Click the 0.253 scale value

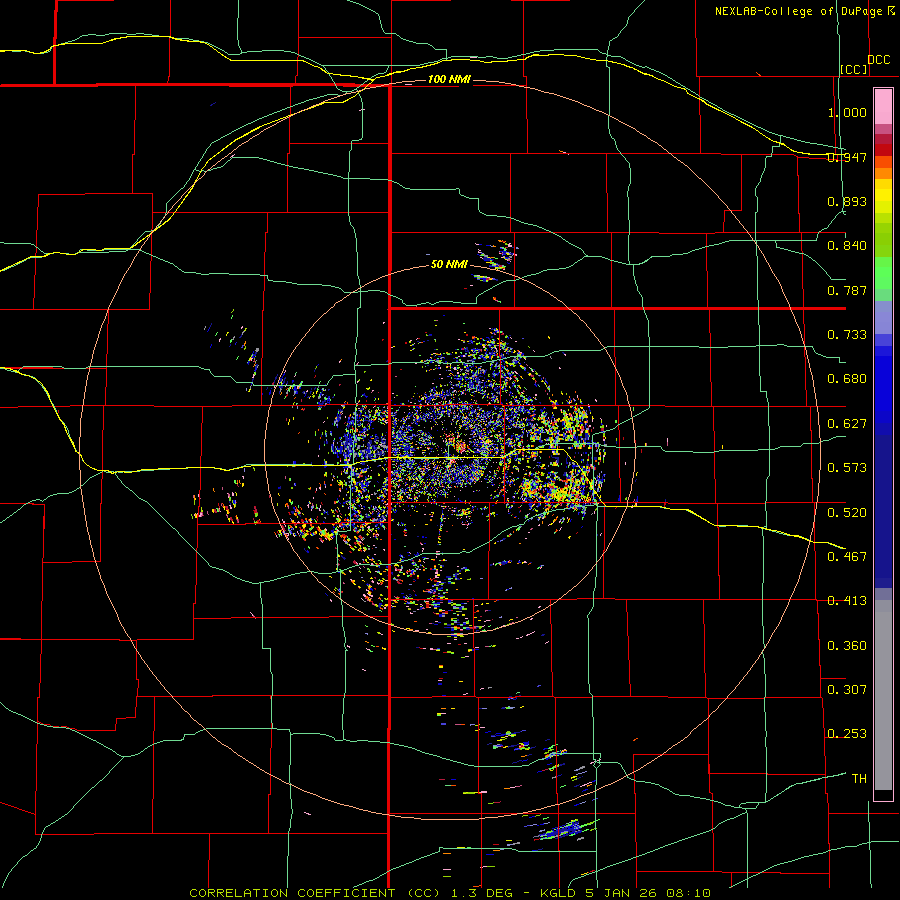847,734
